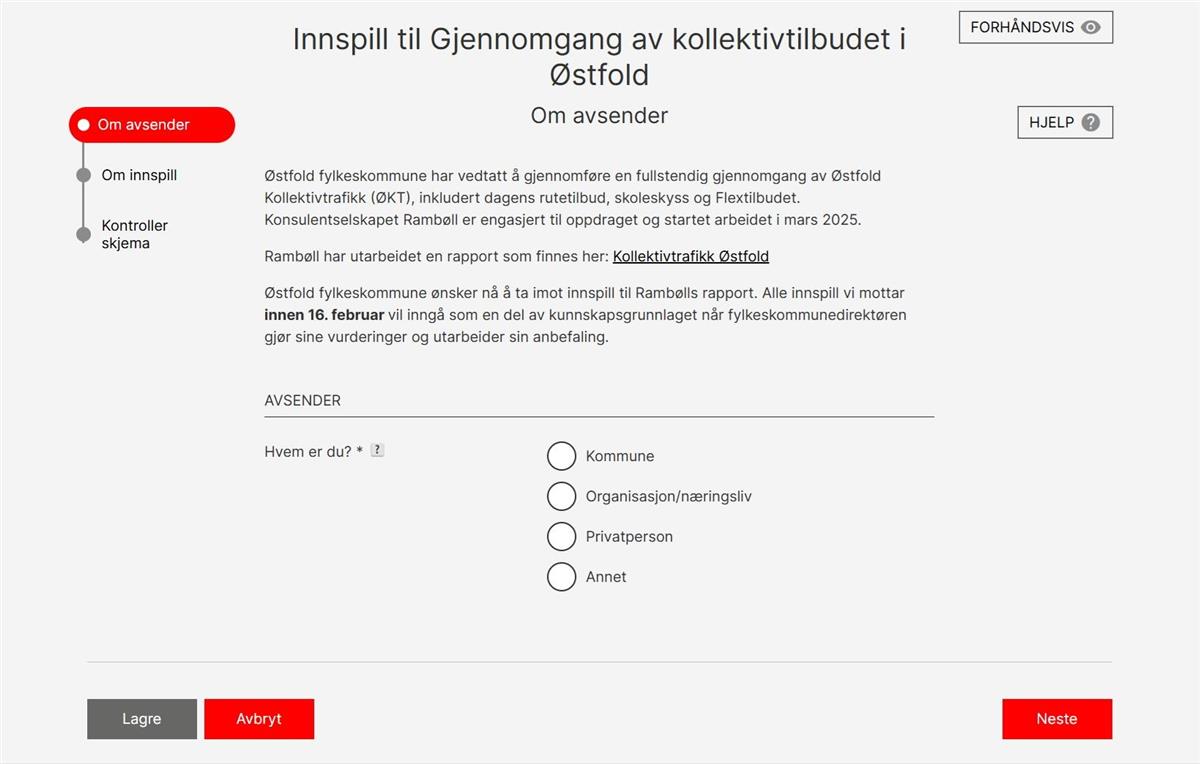The image size is (1200, 764).
Task: Cancel the form with Avbryt
Action: [x=259, y=719]
